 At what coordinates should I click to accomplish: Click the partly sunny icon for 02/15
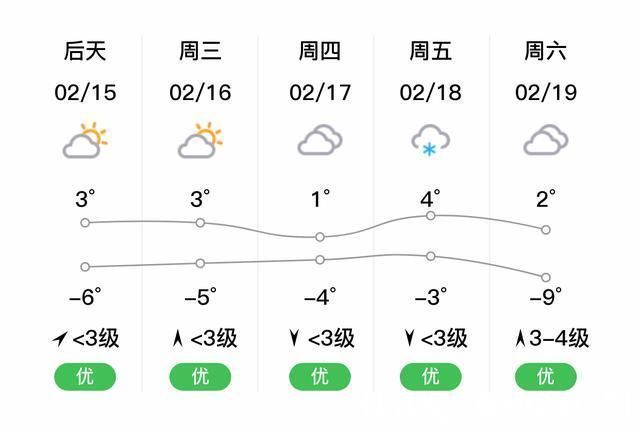tap(85, 141)
